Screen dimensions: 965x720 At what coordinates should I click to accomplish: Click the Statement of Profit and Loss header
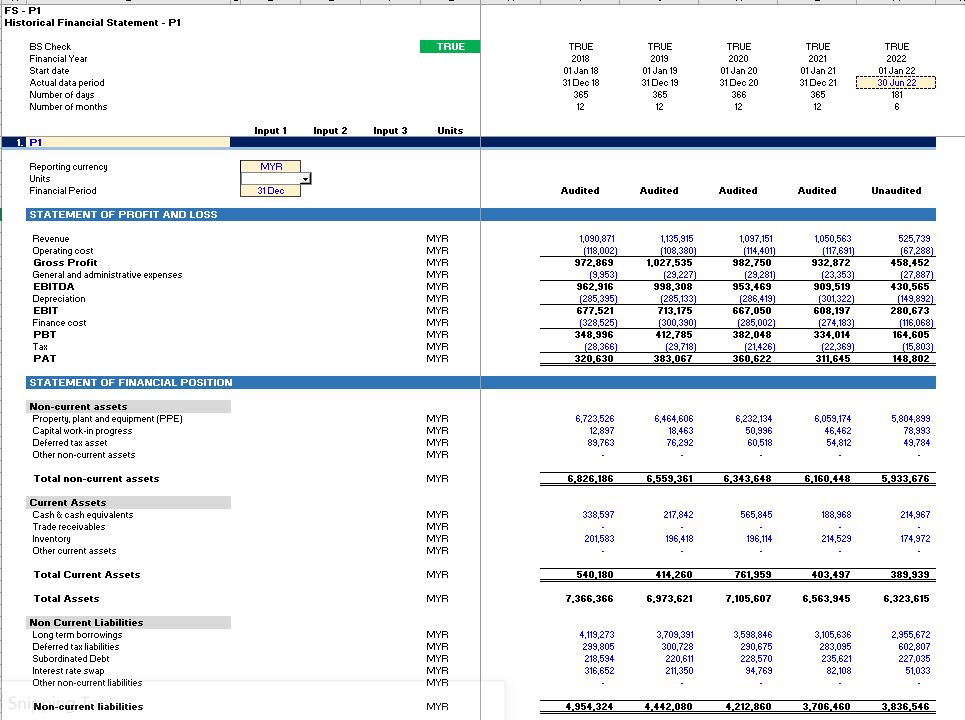tap(123, 215)
